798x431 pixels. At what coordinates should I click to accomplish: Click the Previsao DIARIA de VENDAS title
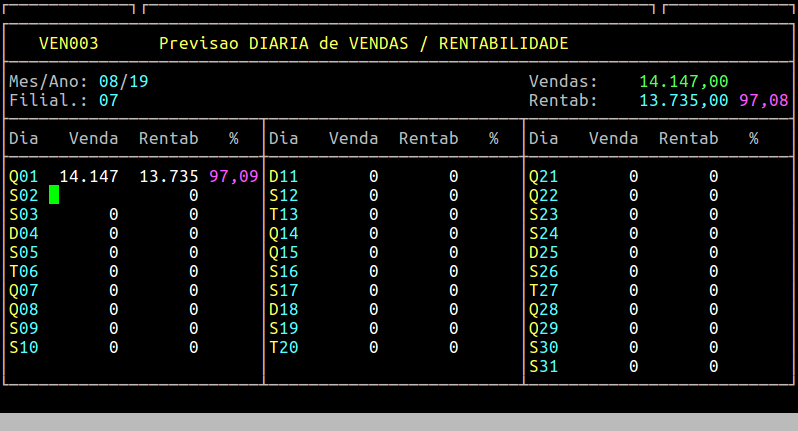pos(363,43)
